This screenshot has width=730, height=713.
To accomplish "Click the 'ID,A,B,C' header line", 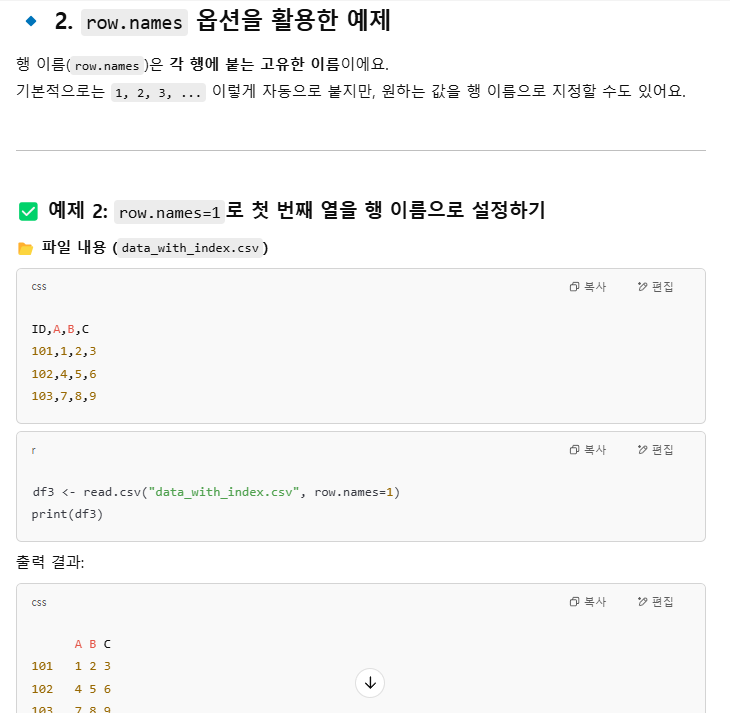I will pos(60,329).
